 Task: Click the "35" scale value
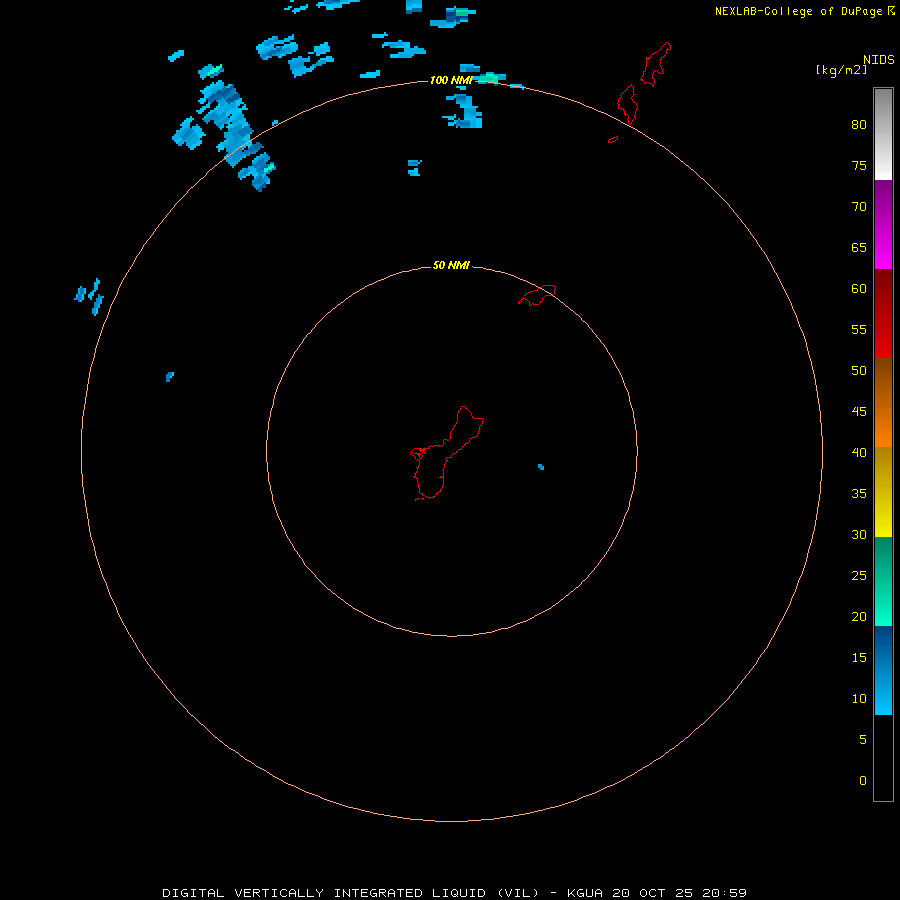click(x=859, y=494)
